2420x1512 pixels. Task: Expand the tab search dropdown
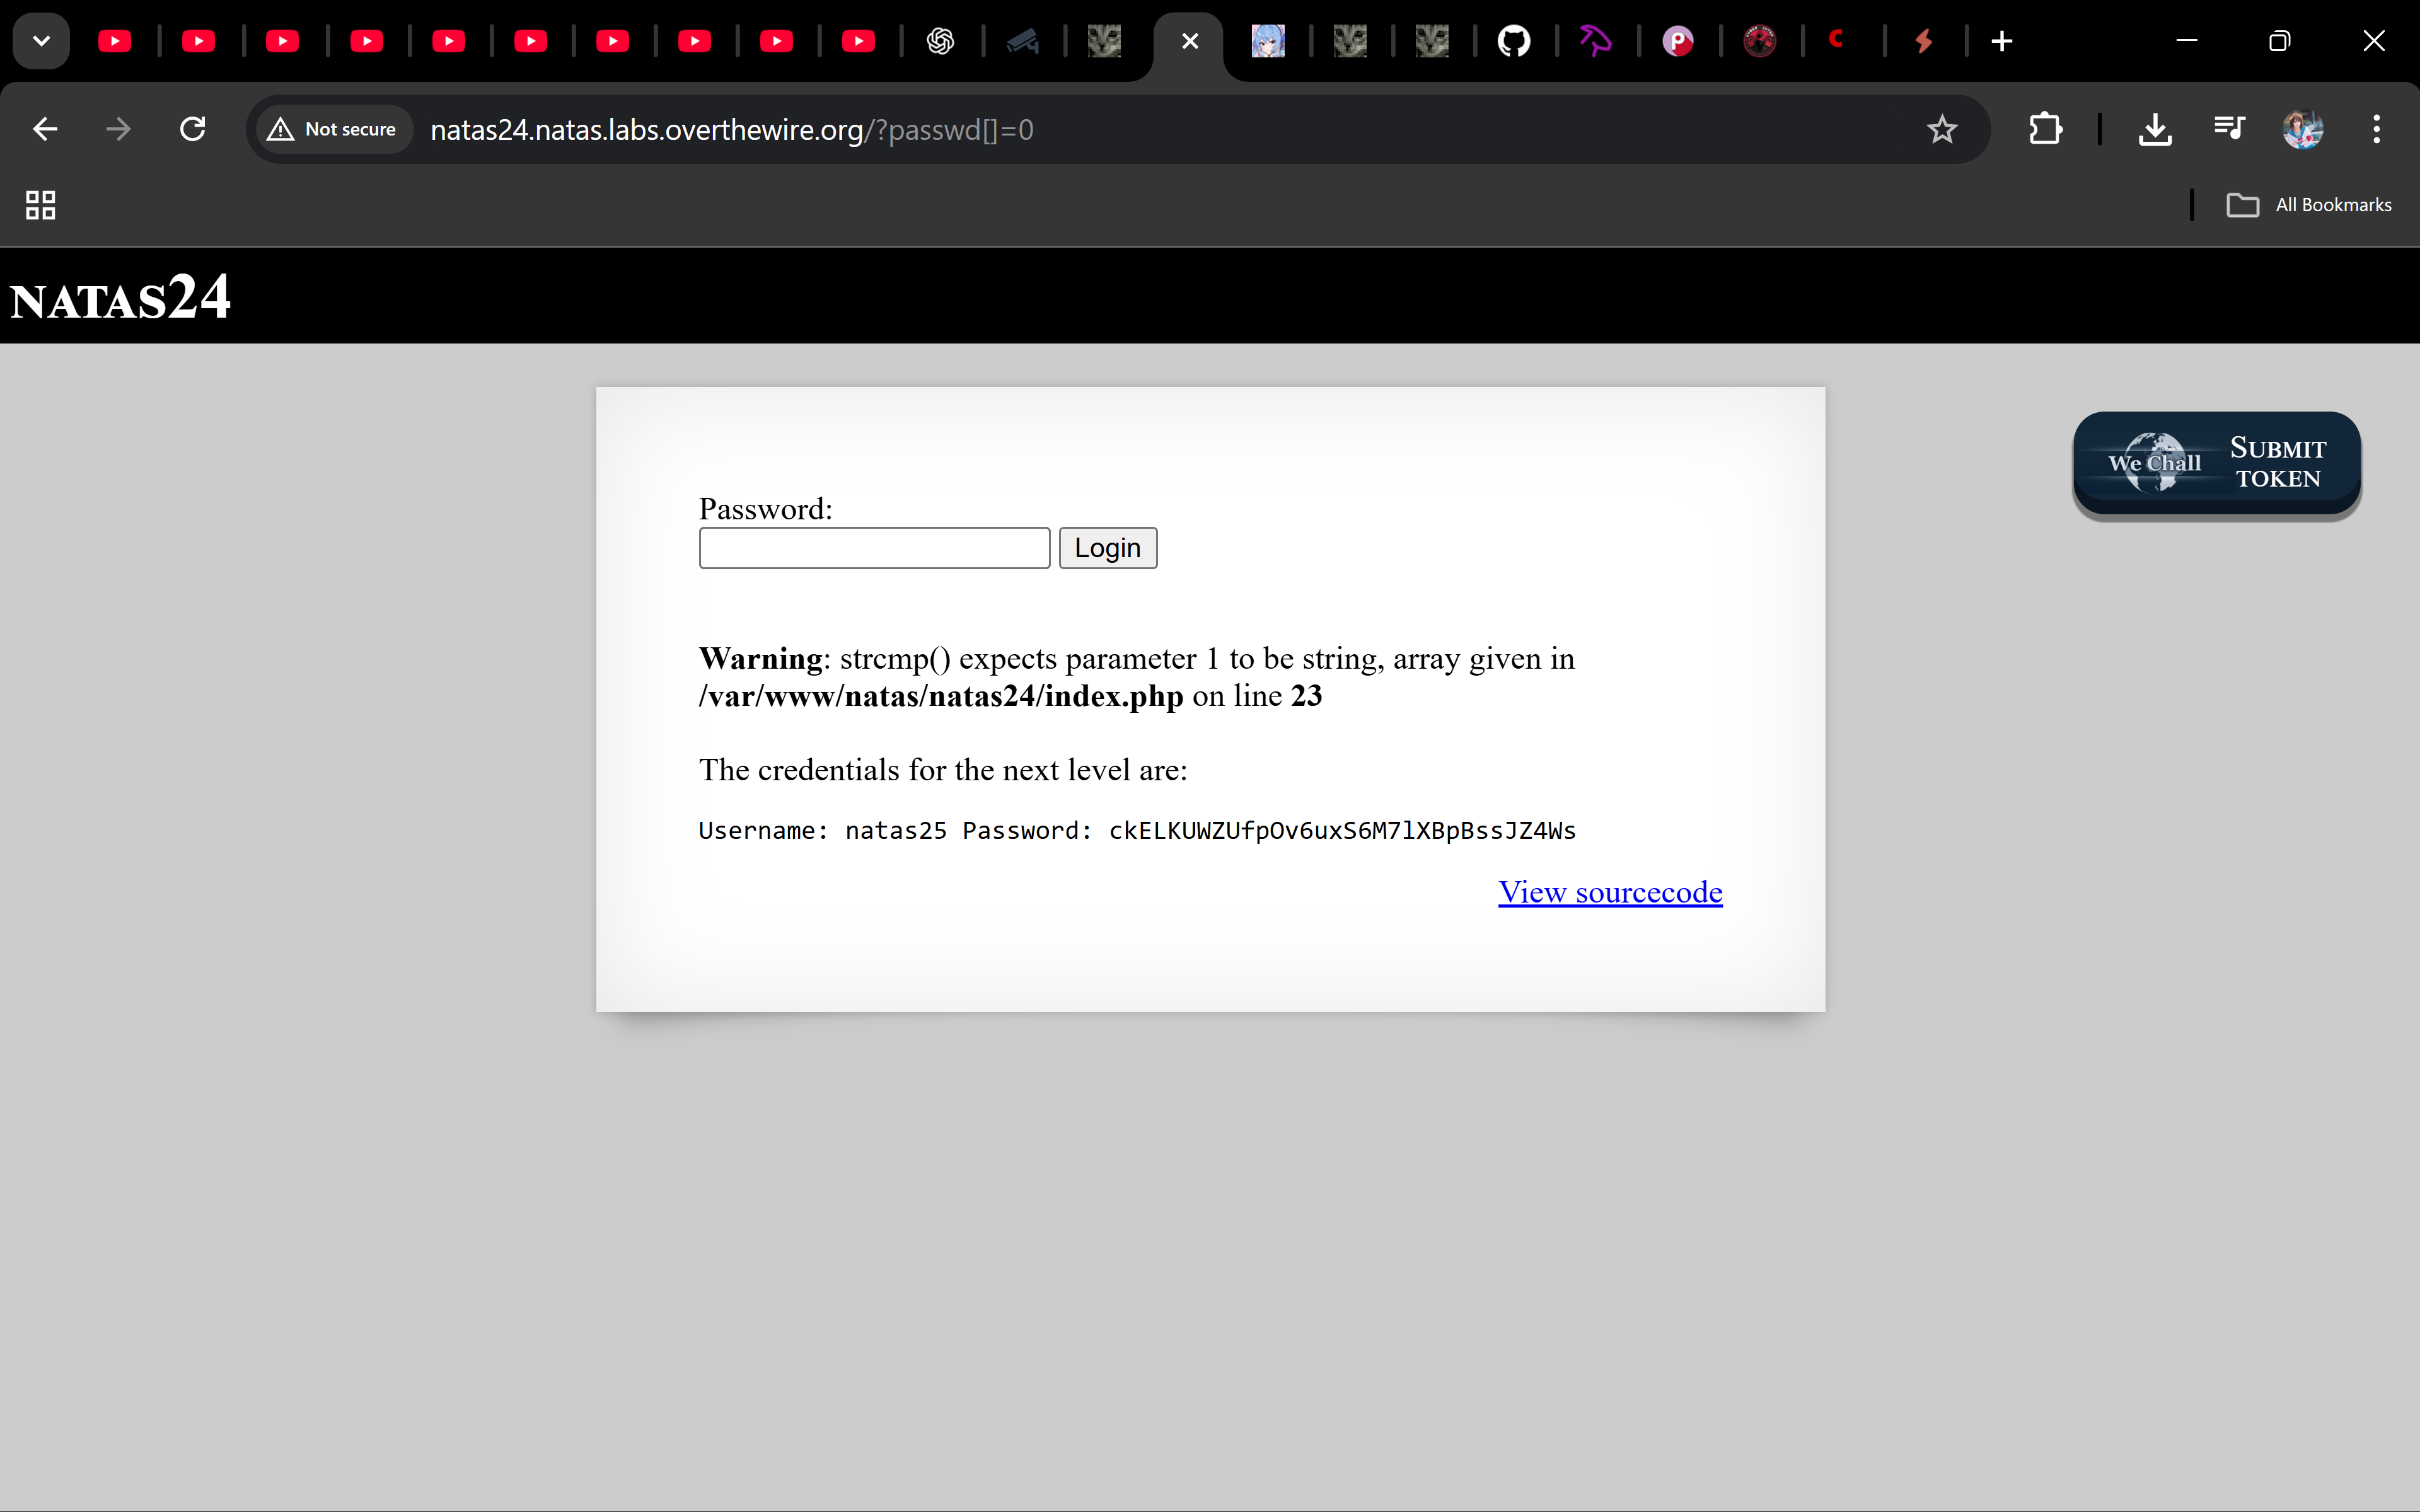(x=41, y=41)
